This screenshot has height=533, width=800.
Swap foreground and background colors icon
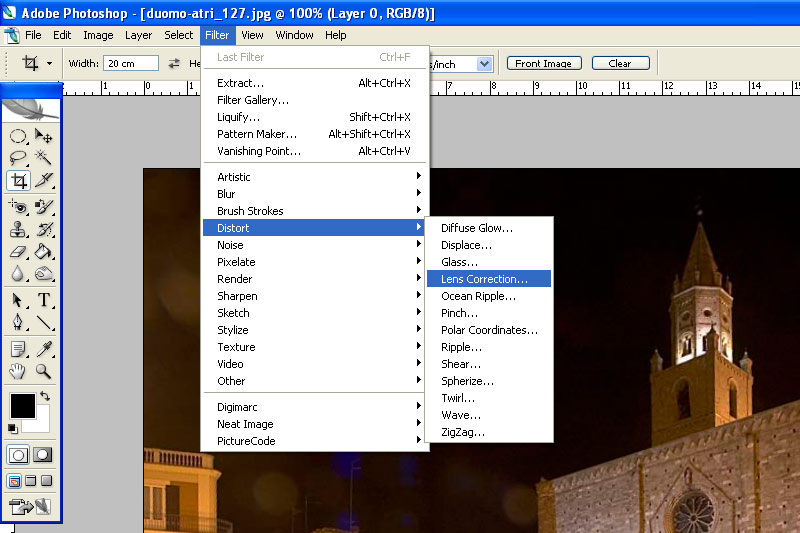coord(45,397)
